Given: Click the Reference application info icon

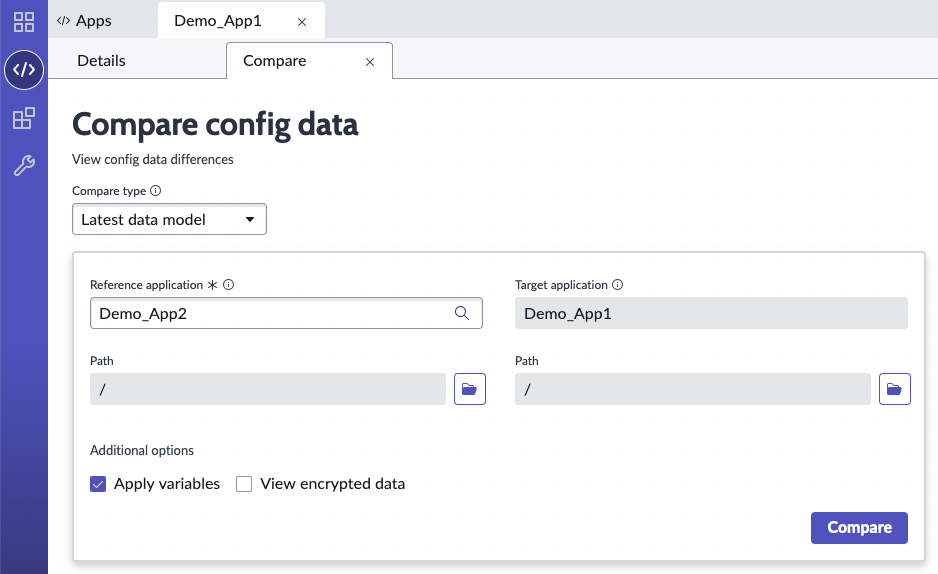Looking at the screenshot, I should [x=229, y=285].
